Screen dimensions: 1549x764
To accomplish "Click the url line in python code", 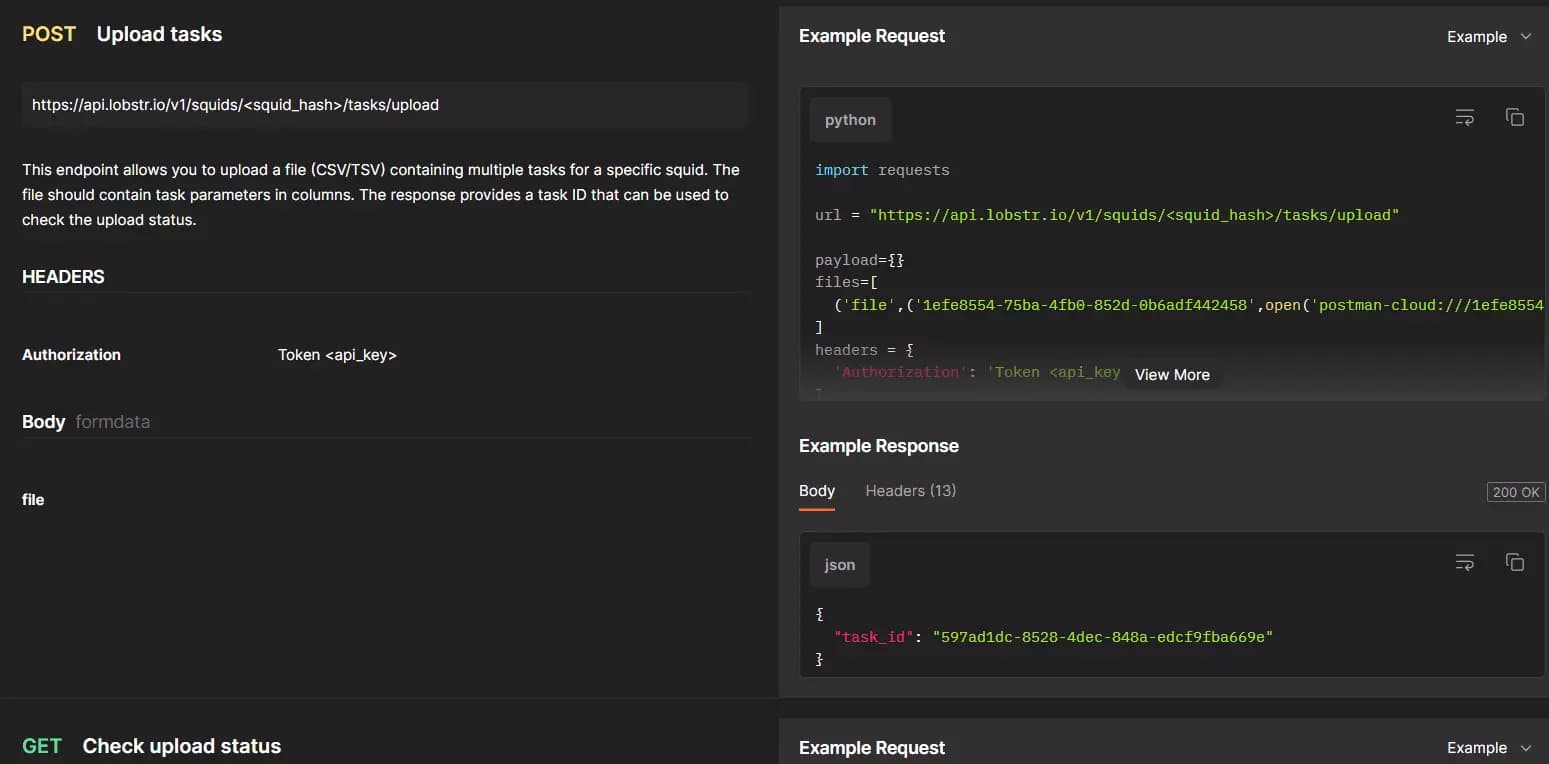I will [1107, 215].
